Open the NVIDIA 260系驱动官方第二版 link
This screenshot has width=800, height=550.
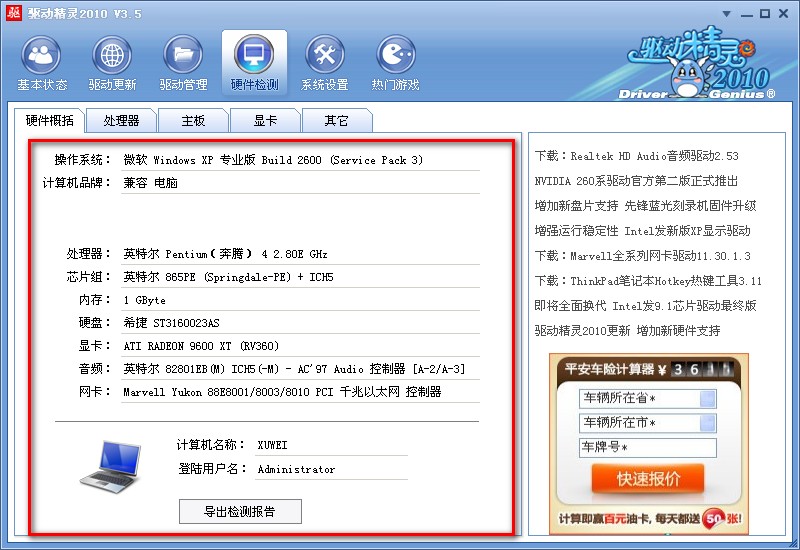pos(636,181)
